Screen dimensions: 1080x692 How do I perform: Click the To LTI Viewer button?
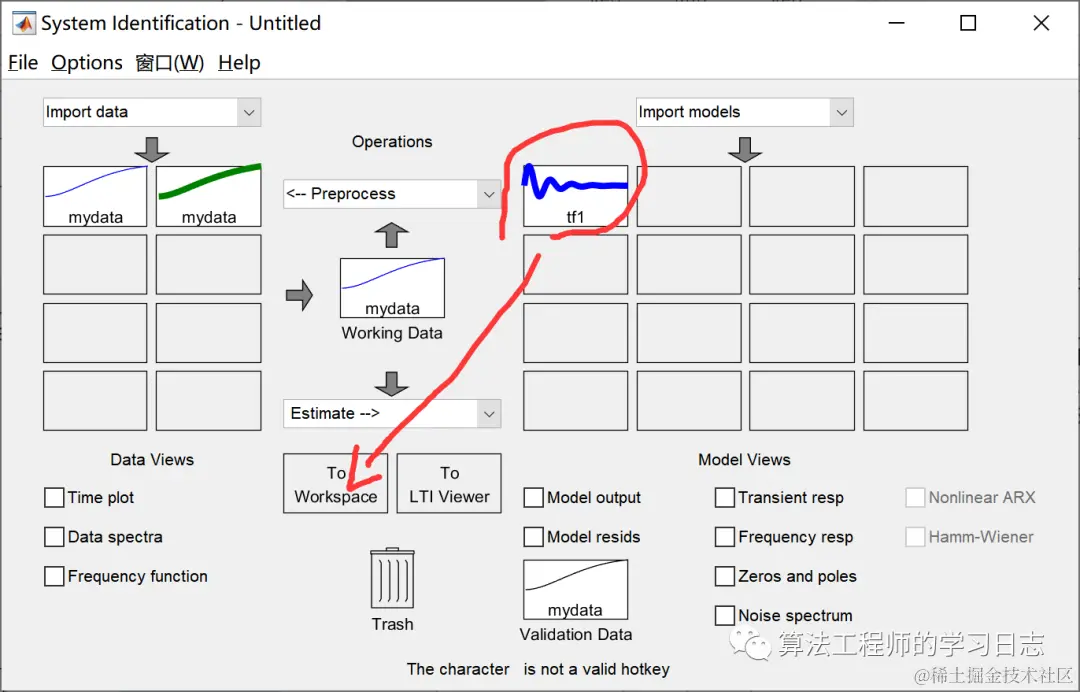(449, 483)
